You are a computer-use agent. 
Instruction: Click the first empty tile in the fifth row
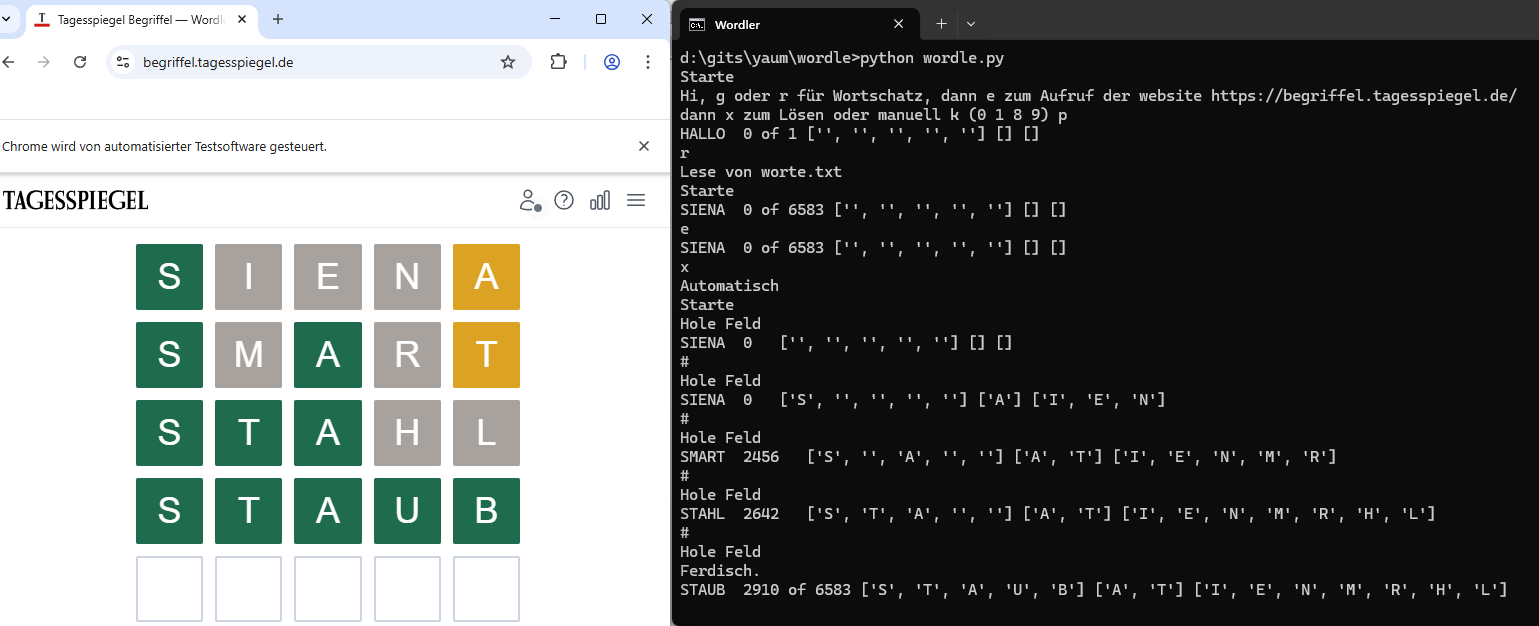coord(169,589)
